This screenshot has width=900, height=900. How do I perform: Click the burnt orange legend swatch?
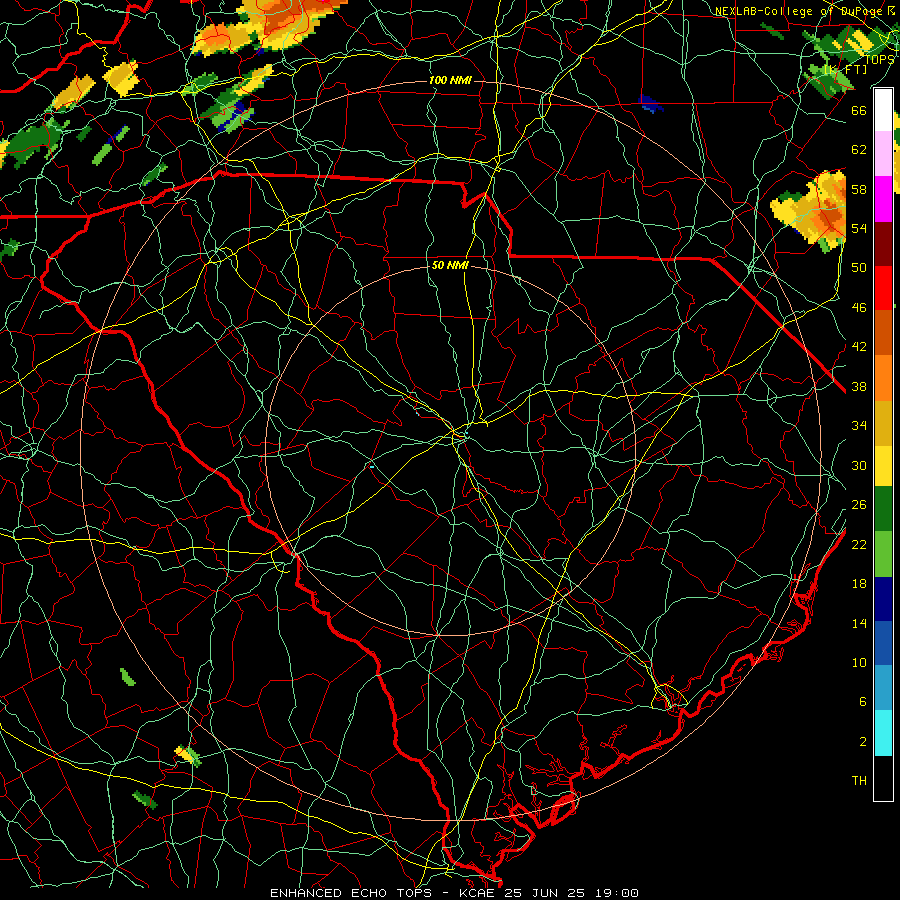click(x=883, y=333)
